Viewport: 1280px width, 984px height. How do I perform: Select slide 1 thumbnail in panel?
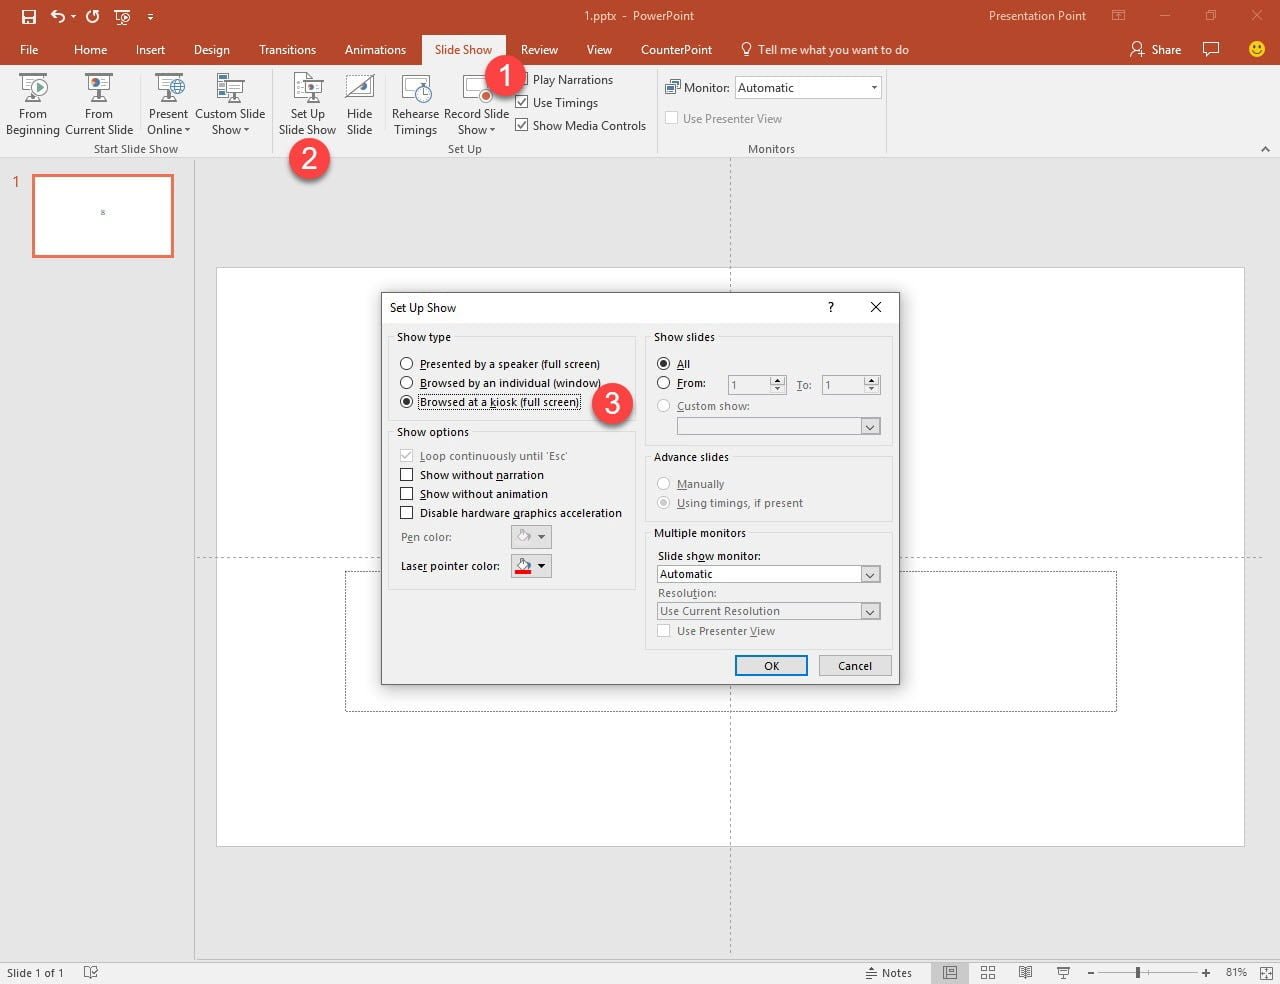point(103,216)
